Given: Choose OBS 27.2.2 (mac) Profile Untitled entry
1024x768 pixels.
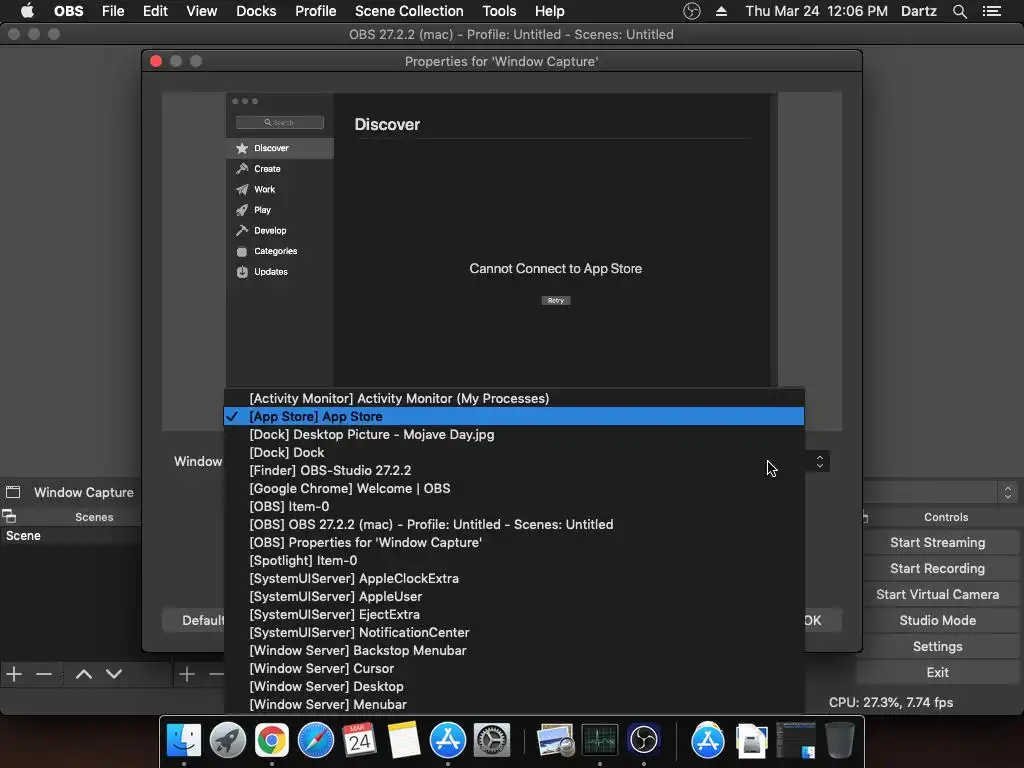Looking at the screenshot, I should pos(514,524).
